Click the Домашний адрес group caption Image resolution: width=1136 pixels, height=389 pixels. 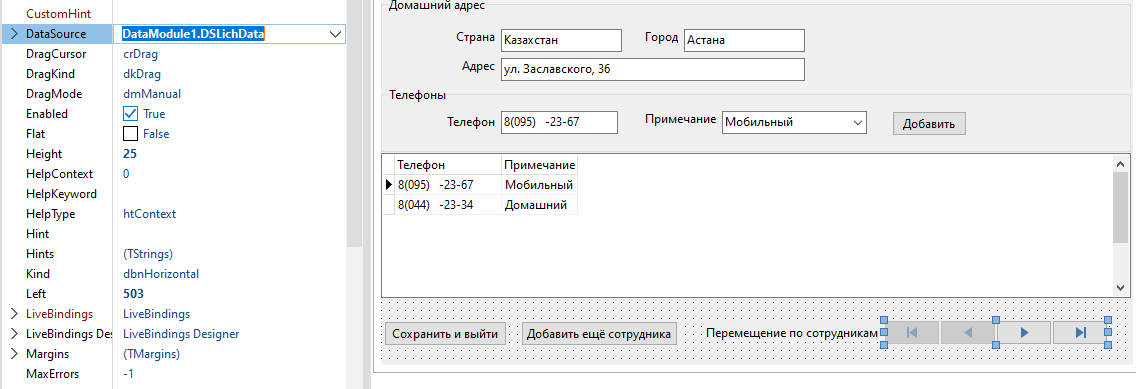click(437, 6)
